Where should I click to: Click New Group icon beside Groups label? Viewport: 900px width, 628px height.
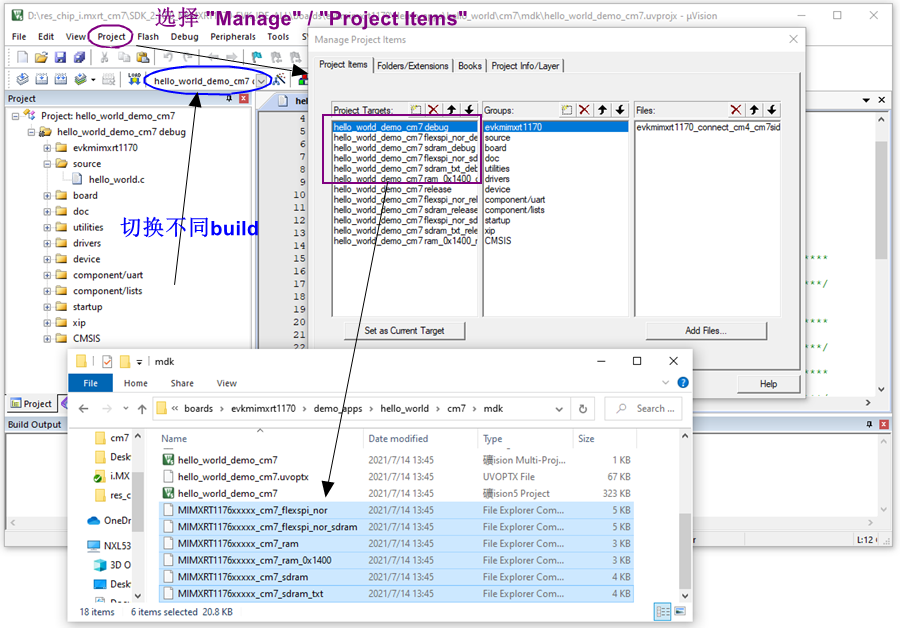point(567,110)
